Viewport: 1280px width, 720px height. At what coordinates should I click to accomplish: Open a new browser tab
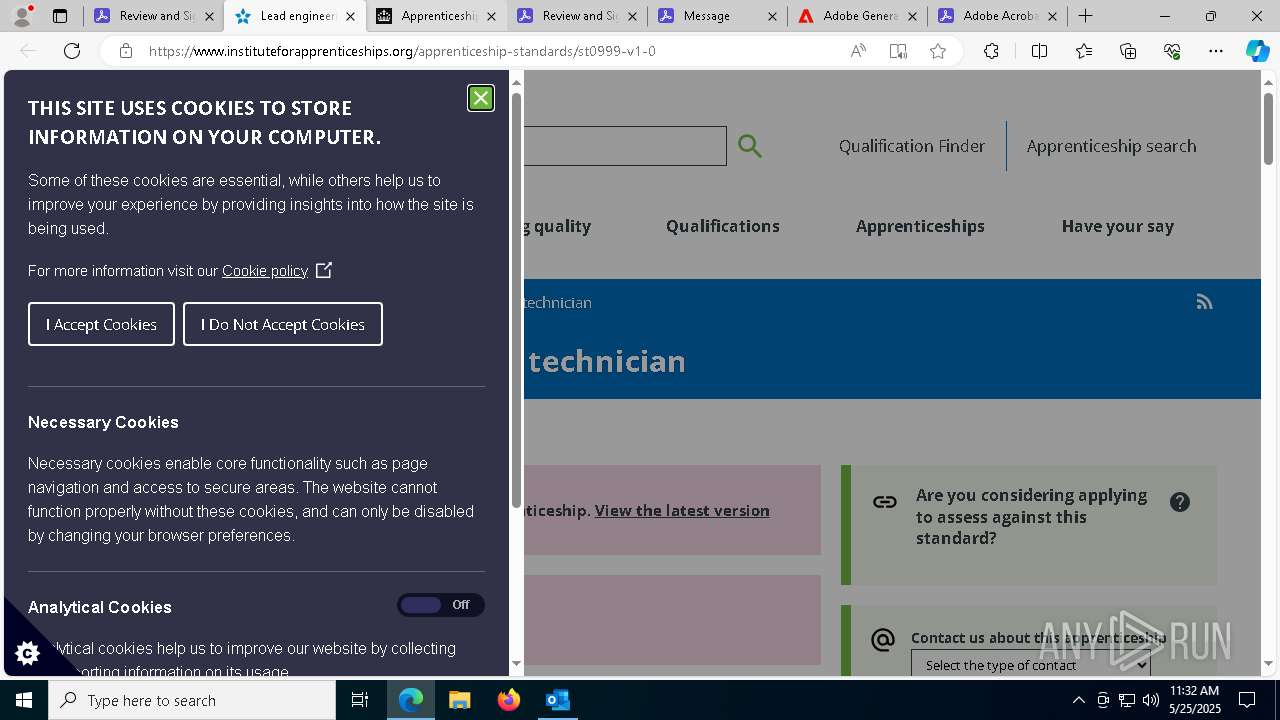[1086, 16]
